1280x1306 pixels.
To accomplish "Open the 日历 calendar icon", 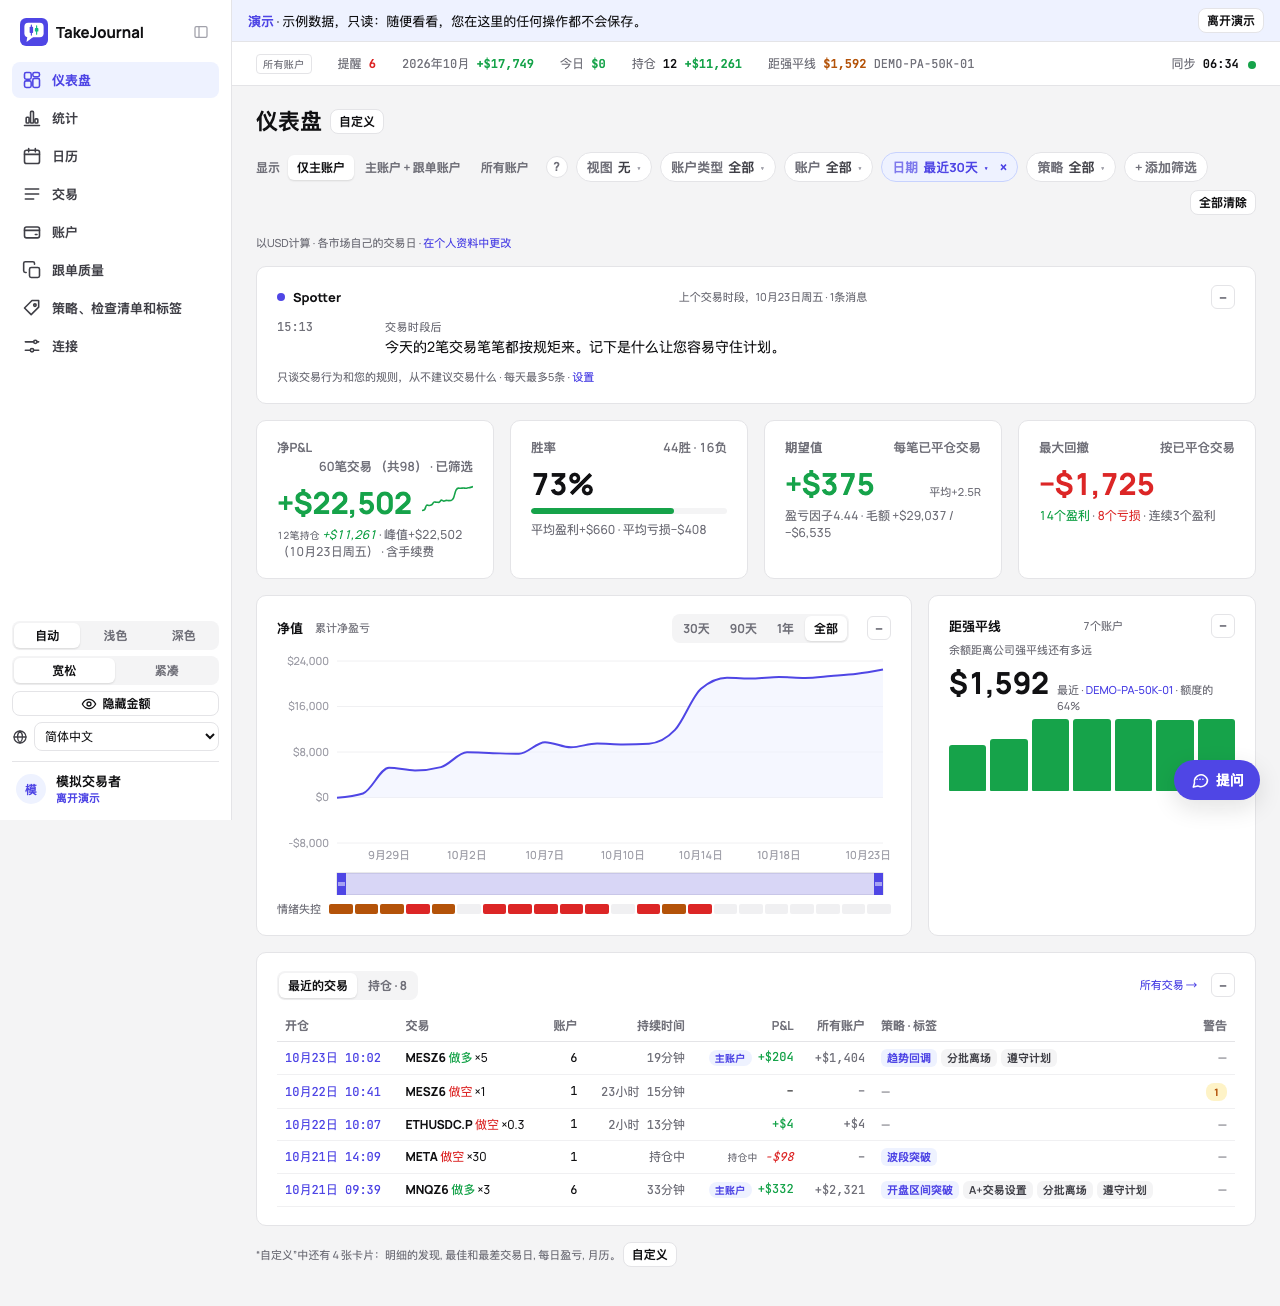I will coord(32,156).
